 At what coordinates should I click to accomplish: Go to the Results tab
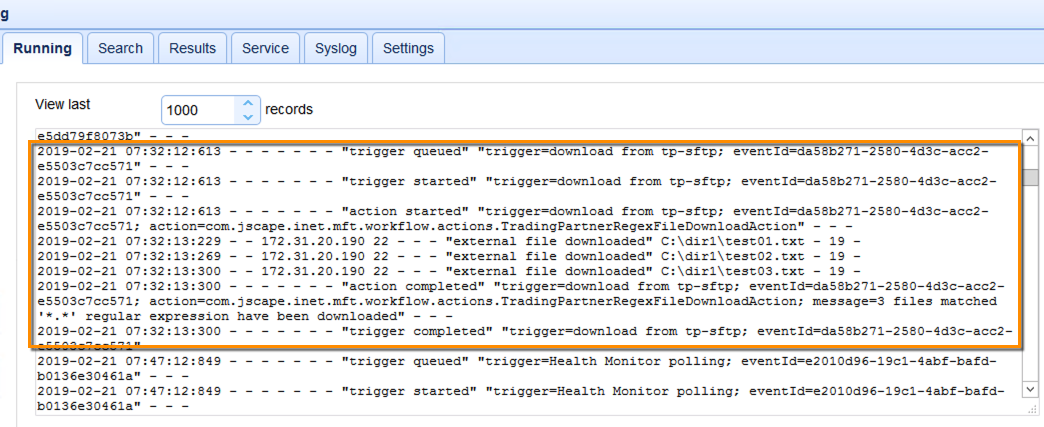(192, 48)
